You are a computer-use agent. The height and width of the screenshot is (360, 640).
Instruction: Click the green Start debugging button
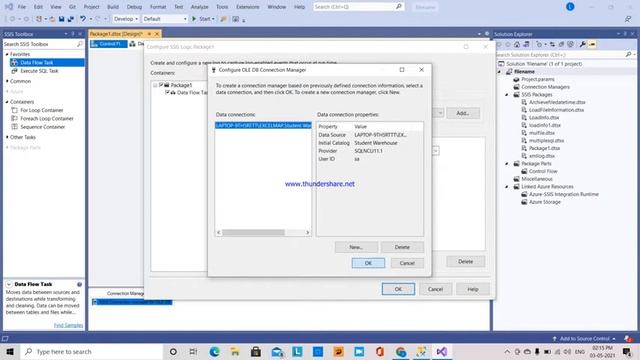coord(194,19)
